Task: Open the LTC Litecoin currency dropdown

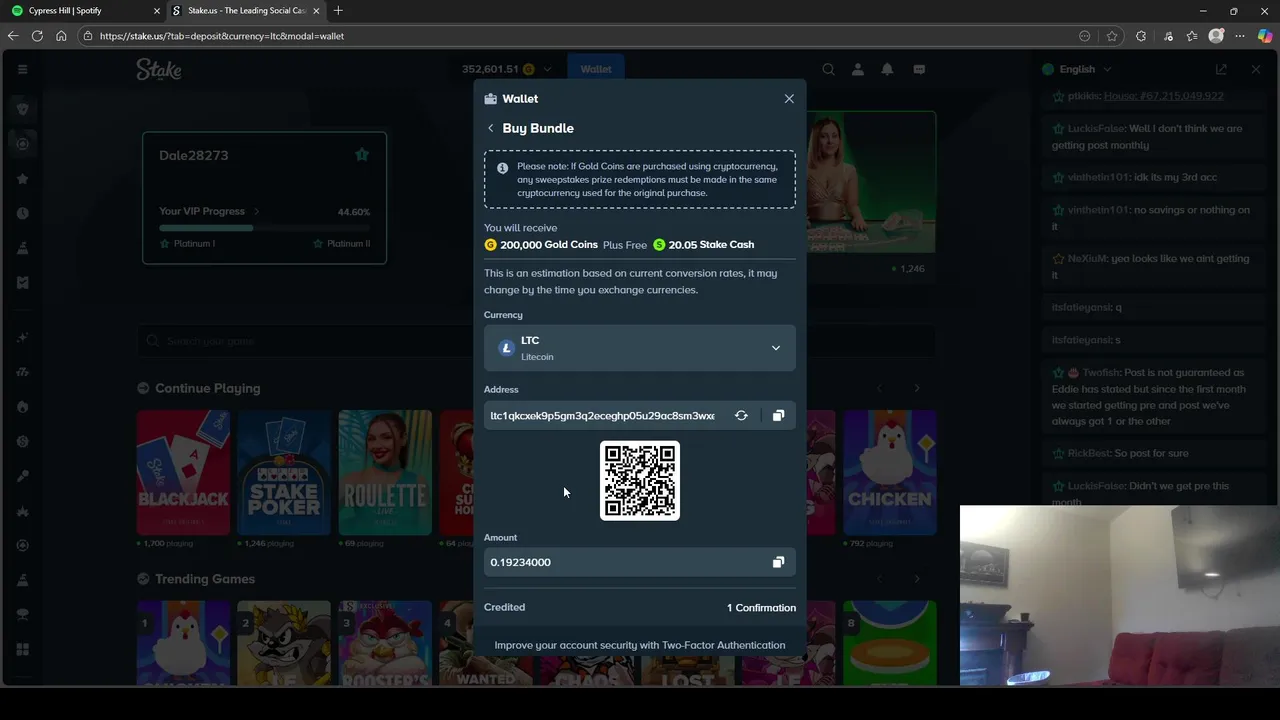Action: [x=640, y=348]
